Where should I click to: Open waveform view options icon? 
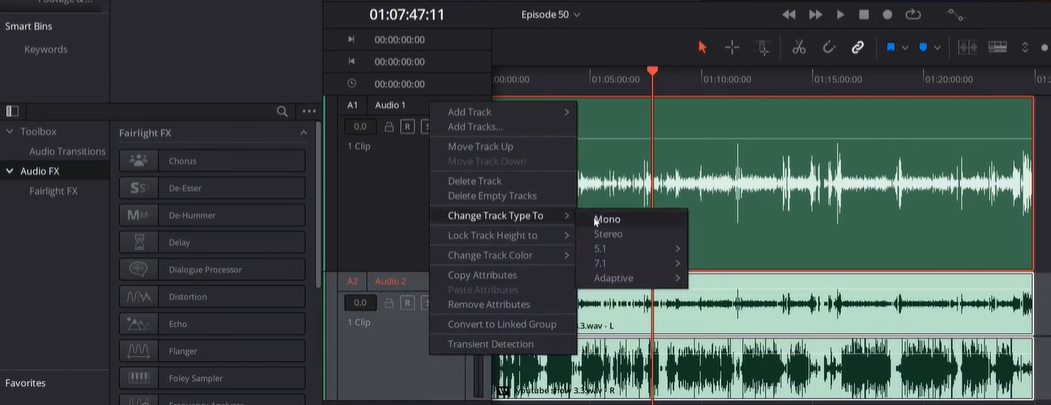(967, 48)
